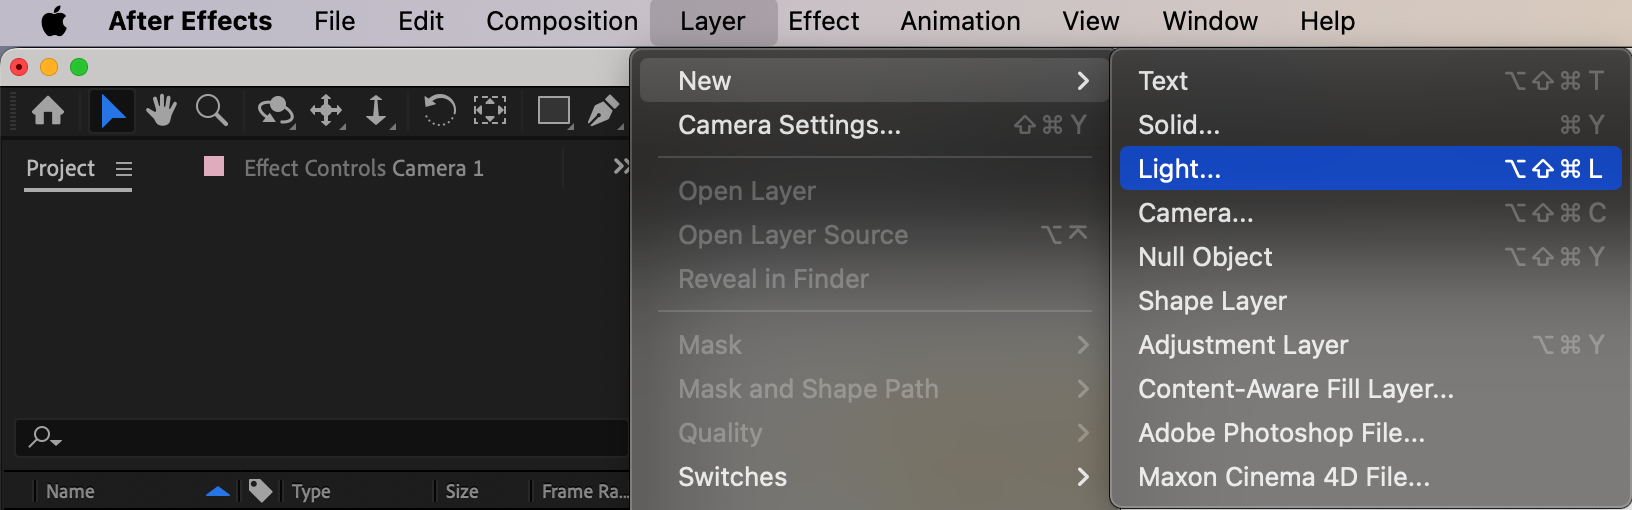Select the Zoom magnifier tool

point(211,110)
